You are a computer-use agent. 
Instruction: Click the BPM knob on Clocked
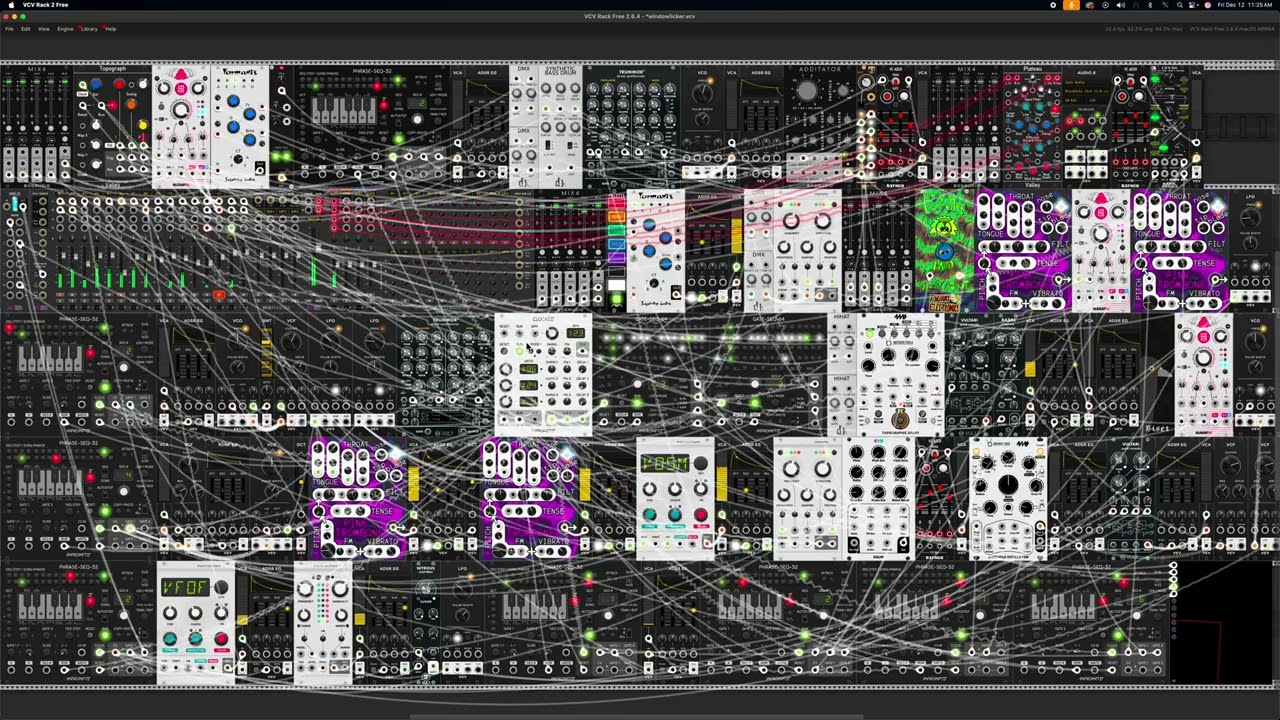pyautogui.click(x=551, y=335)
